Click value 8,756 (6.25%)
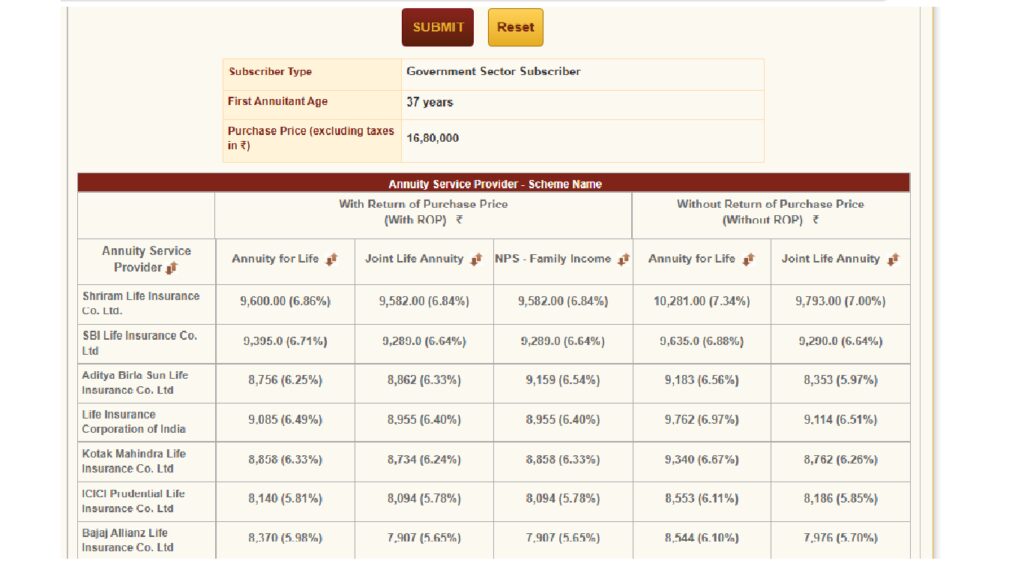Viewport: 1024px width, 576px height. tap(285, 380)
